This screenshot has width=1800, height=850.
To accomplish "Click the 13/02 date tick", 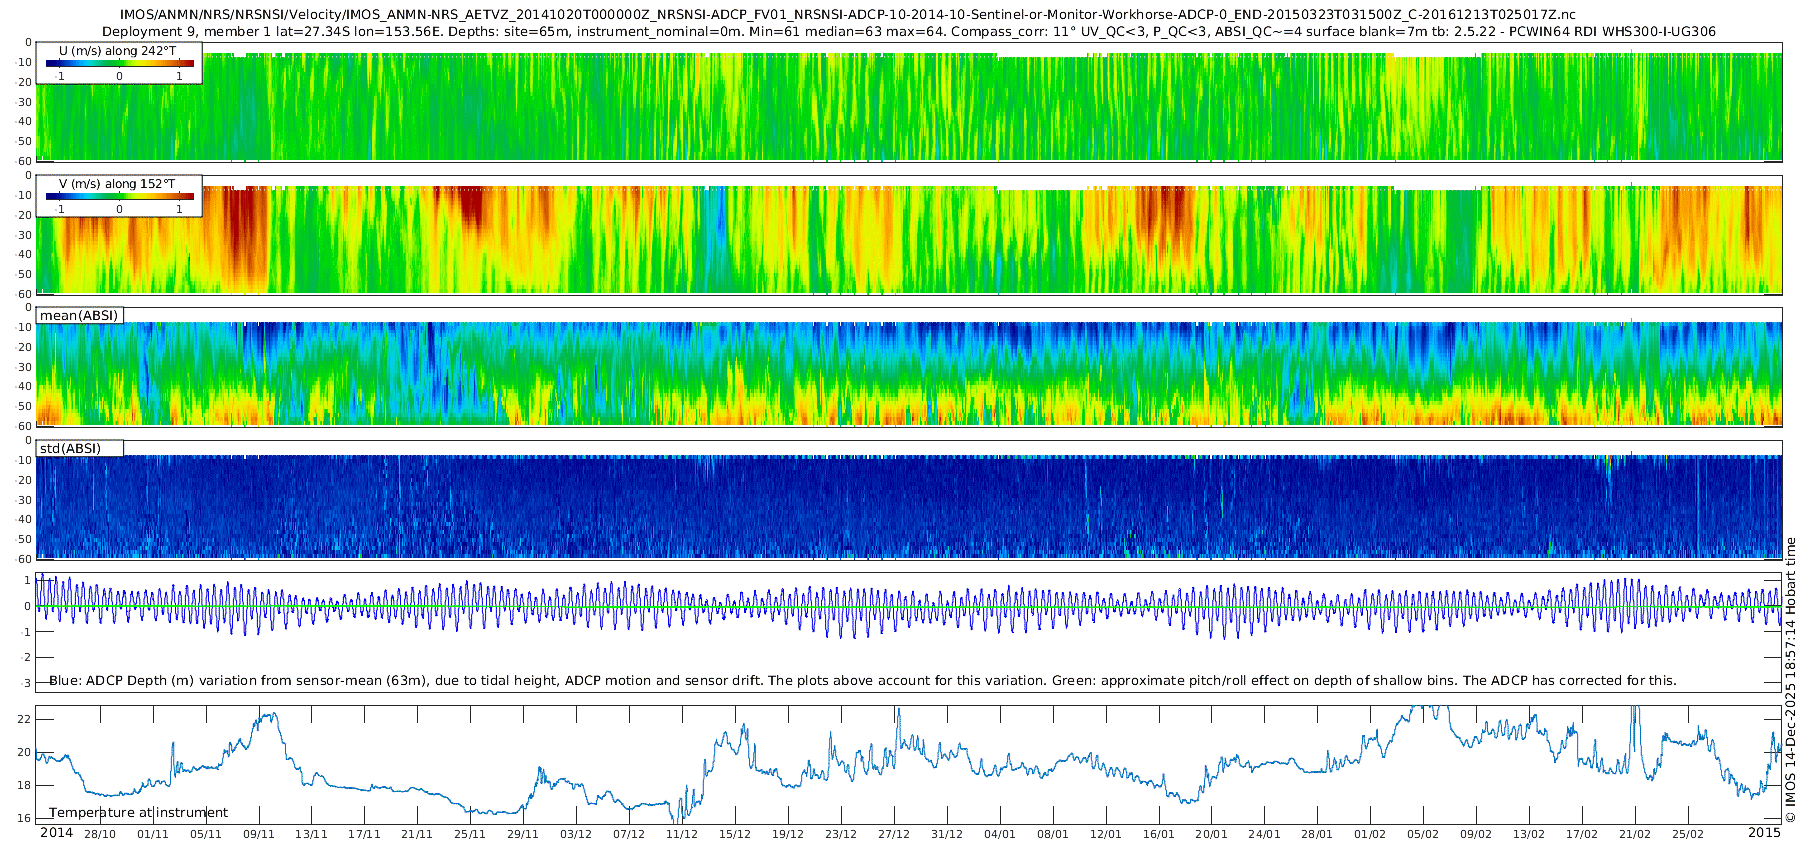I will (1529, 834).
